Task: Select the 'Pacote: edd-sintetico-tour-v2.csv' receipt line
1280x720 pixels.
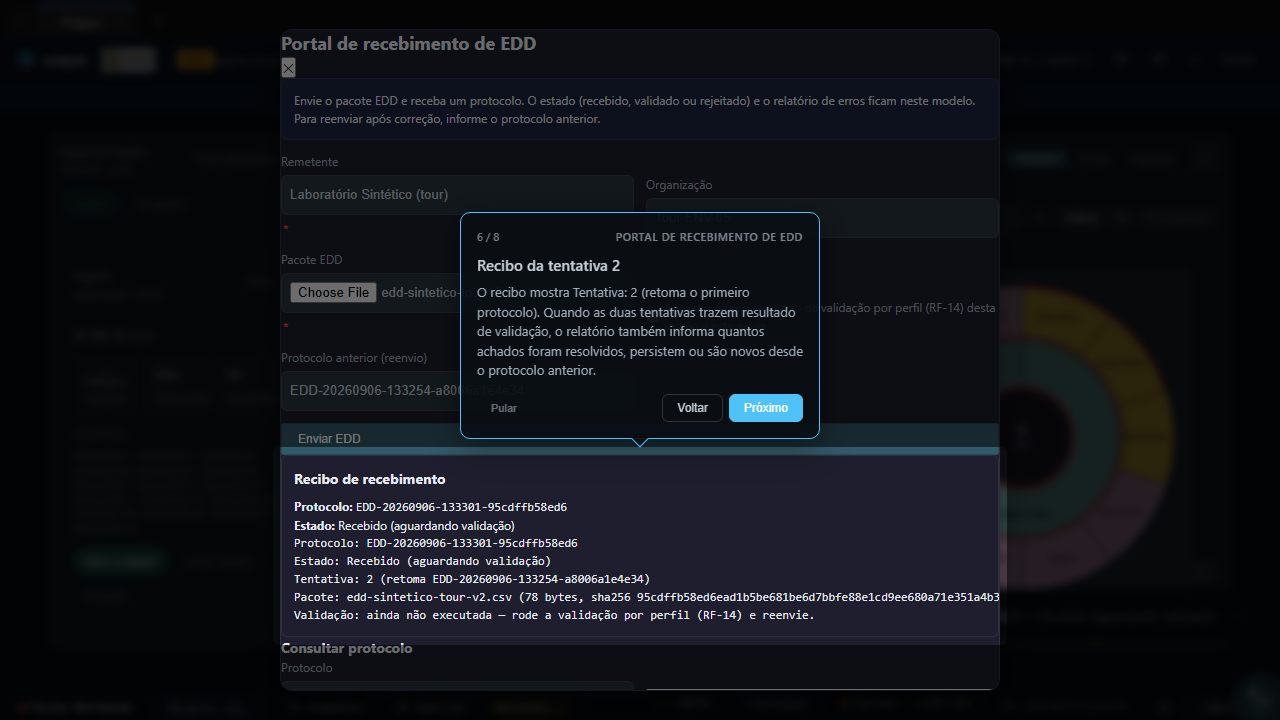Action: click(x=646, y=597)
